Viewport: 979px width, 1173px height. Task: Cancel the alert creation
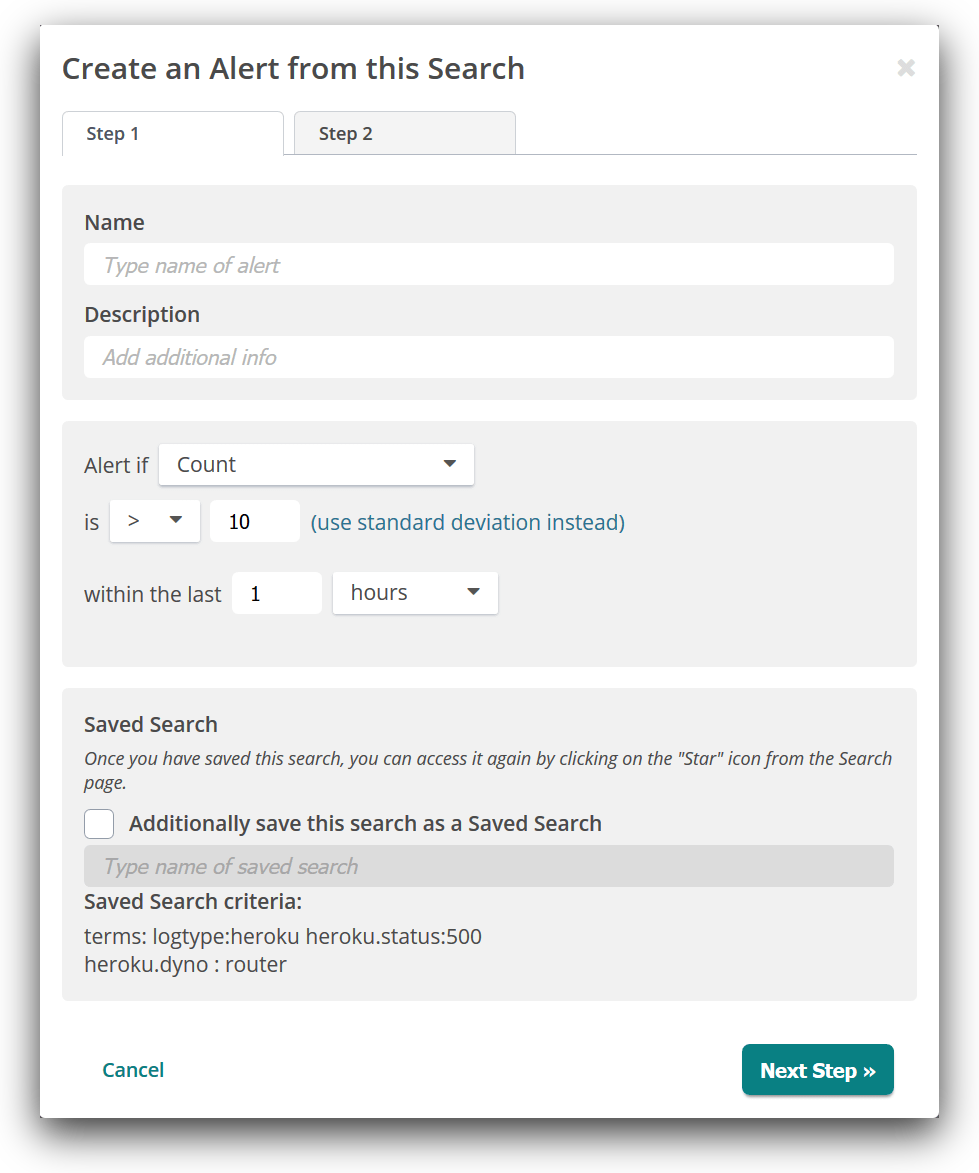133,1070
